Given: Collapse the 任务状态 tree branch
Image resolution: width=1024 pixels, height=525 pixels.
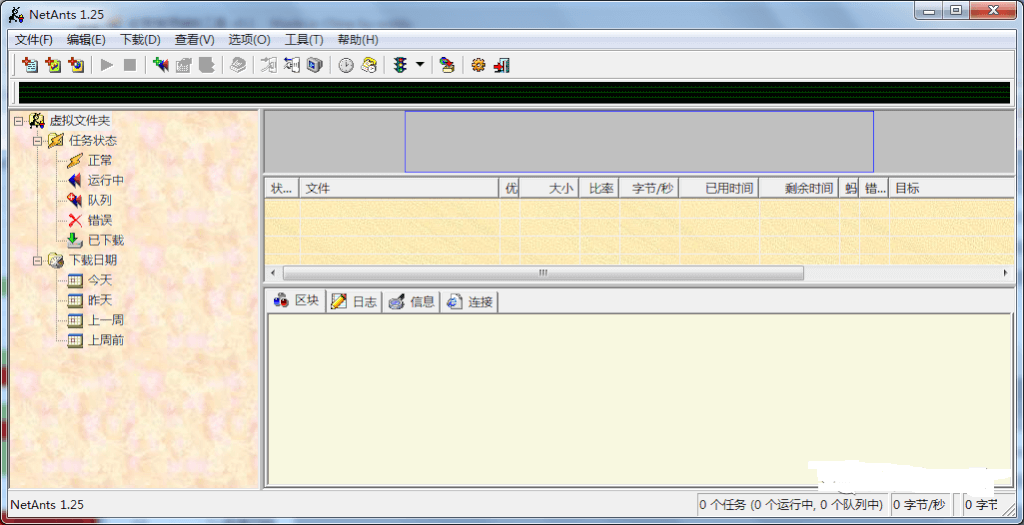Looking at the screenshot, I should pos(38,141).
